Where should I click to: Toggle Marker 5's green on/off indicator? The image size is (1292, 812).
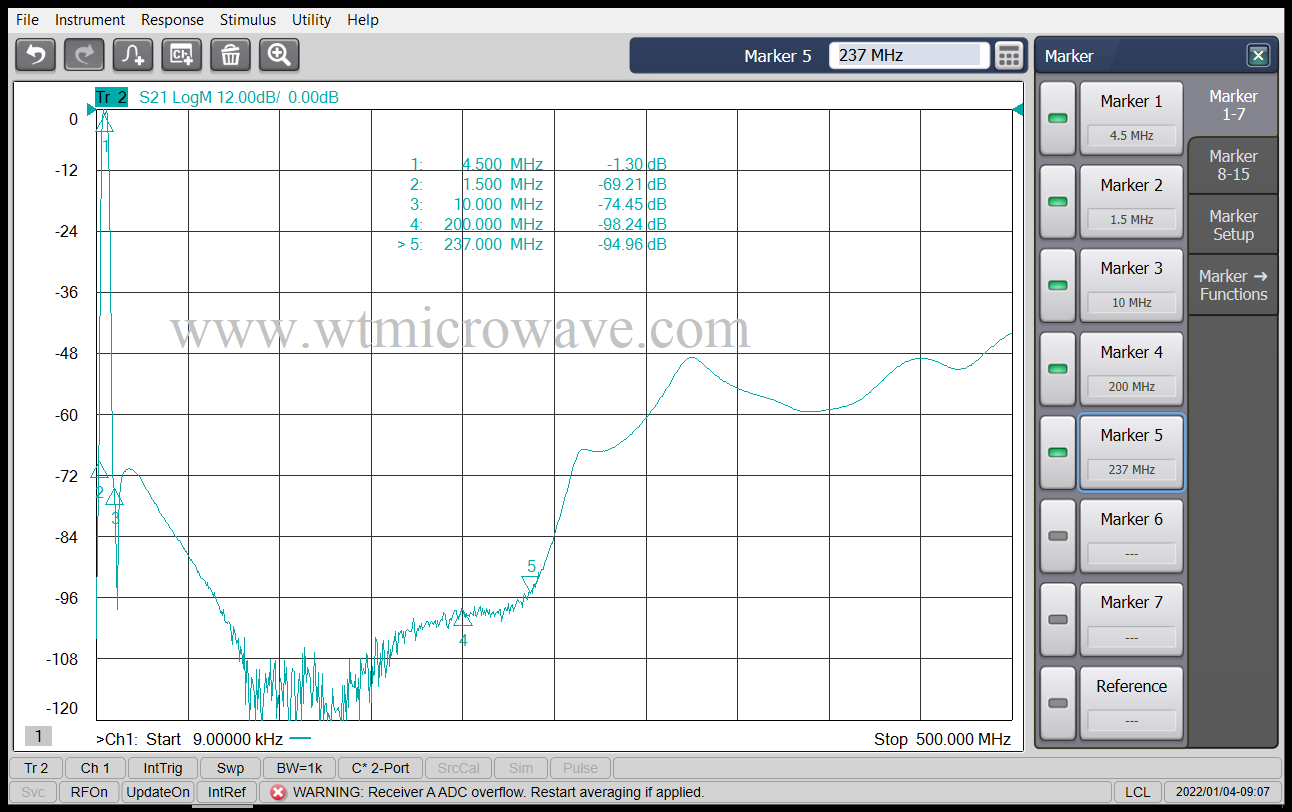pos(1057,451)
